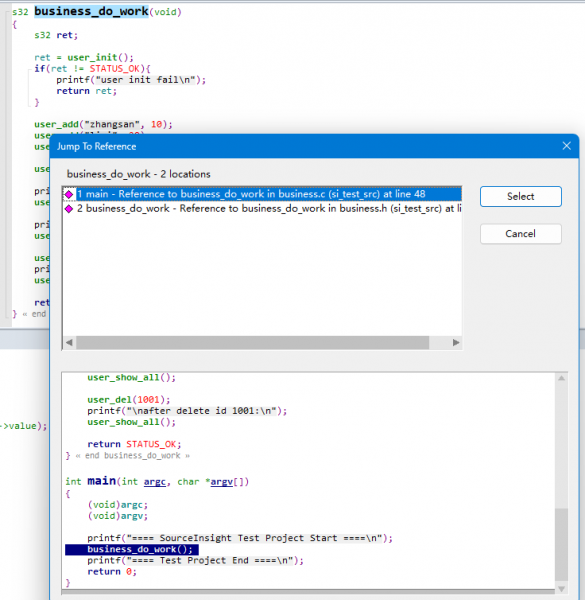This screenshot has width=585, height=600.
Task: Click left arrow of reference list scrollbar
Action: [69, 342]
